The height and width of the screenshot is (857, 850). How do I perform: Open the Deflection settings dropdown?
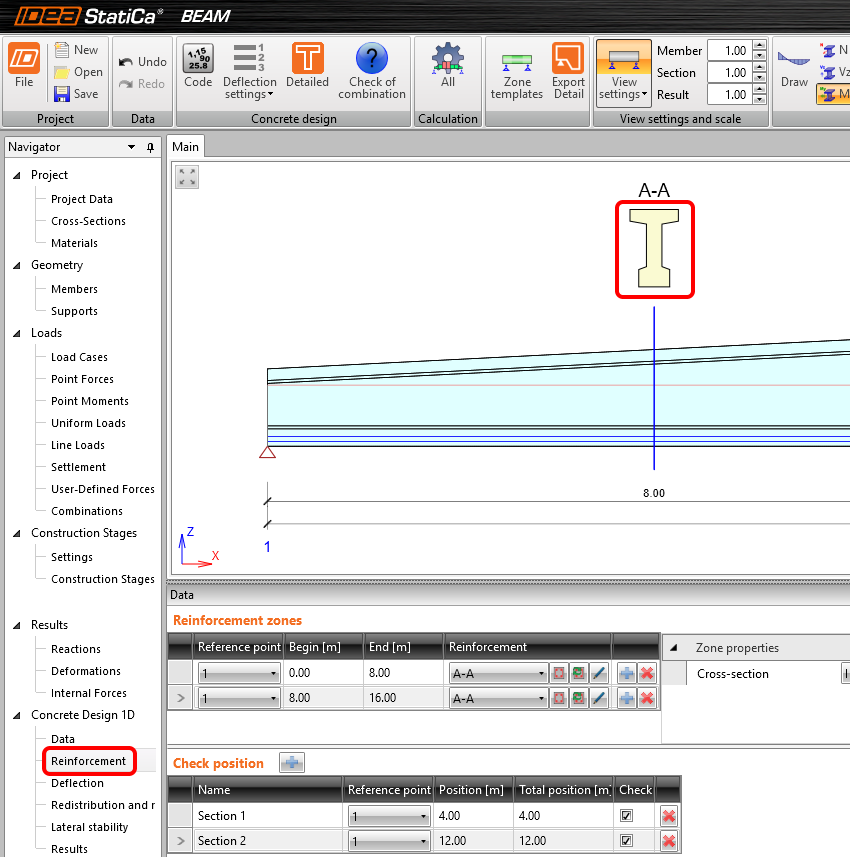pos(250,88)
